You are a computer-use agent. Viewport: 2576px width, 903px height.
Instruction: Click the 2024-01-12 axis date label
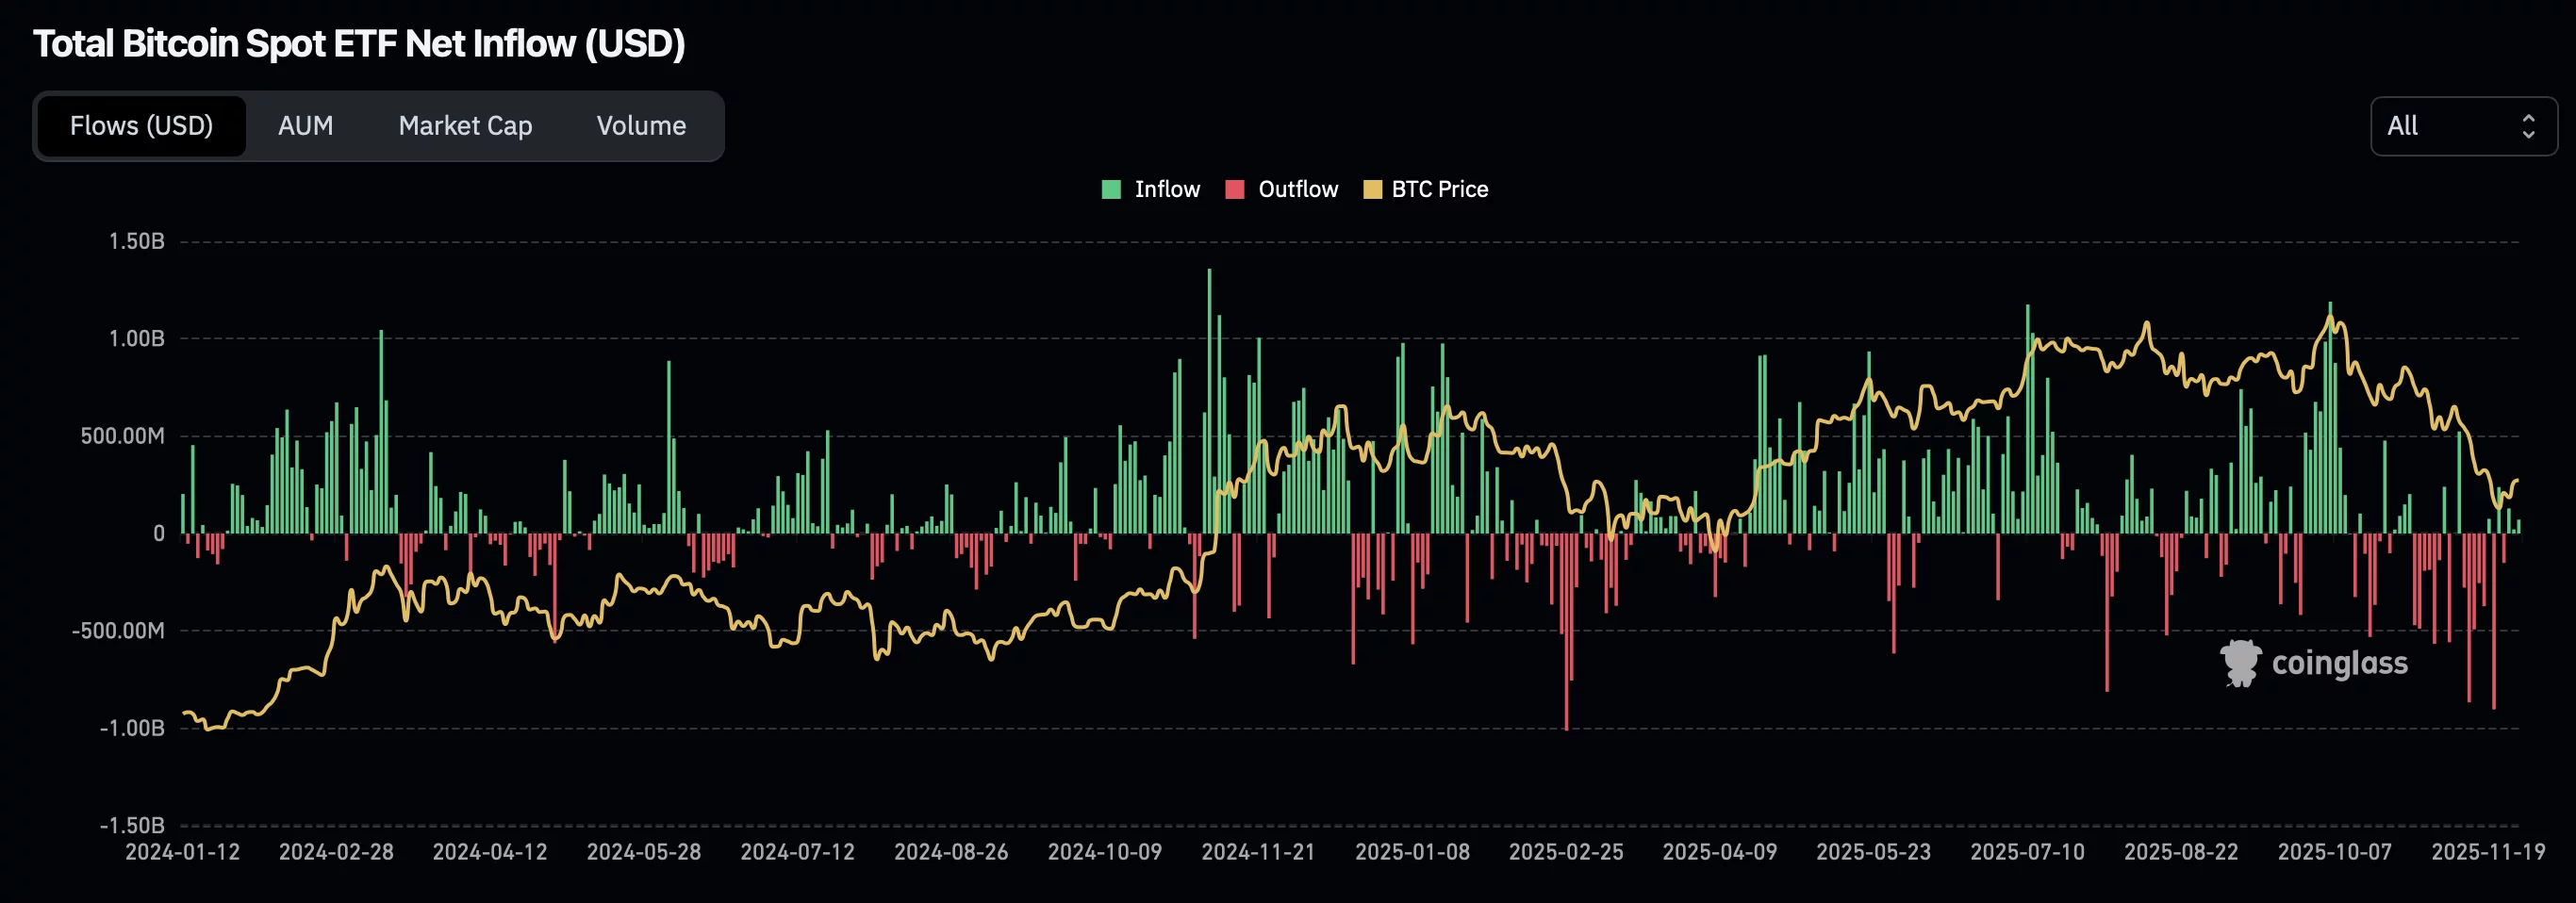(x=183, y=852)
